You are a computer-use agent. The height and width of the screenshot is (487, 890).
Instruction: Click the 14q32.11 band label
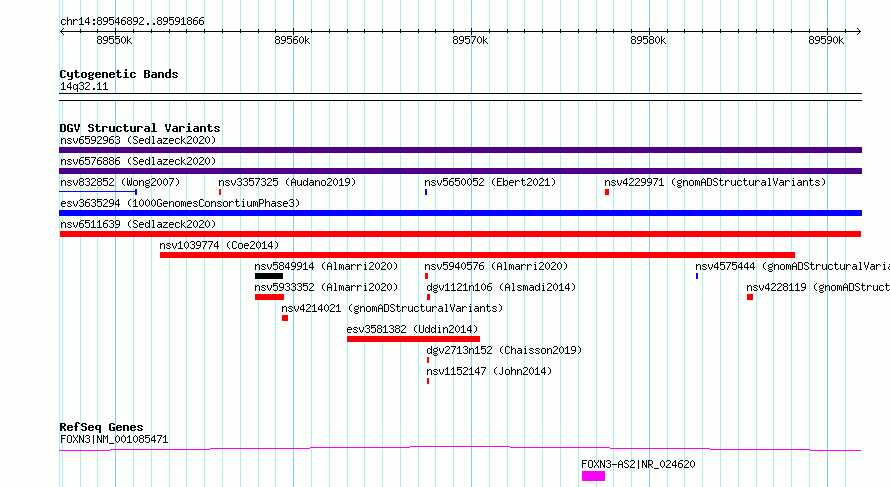pyautogui.click(x=84, y=87)
